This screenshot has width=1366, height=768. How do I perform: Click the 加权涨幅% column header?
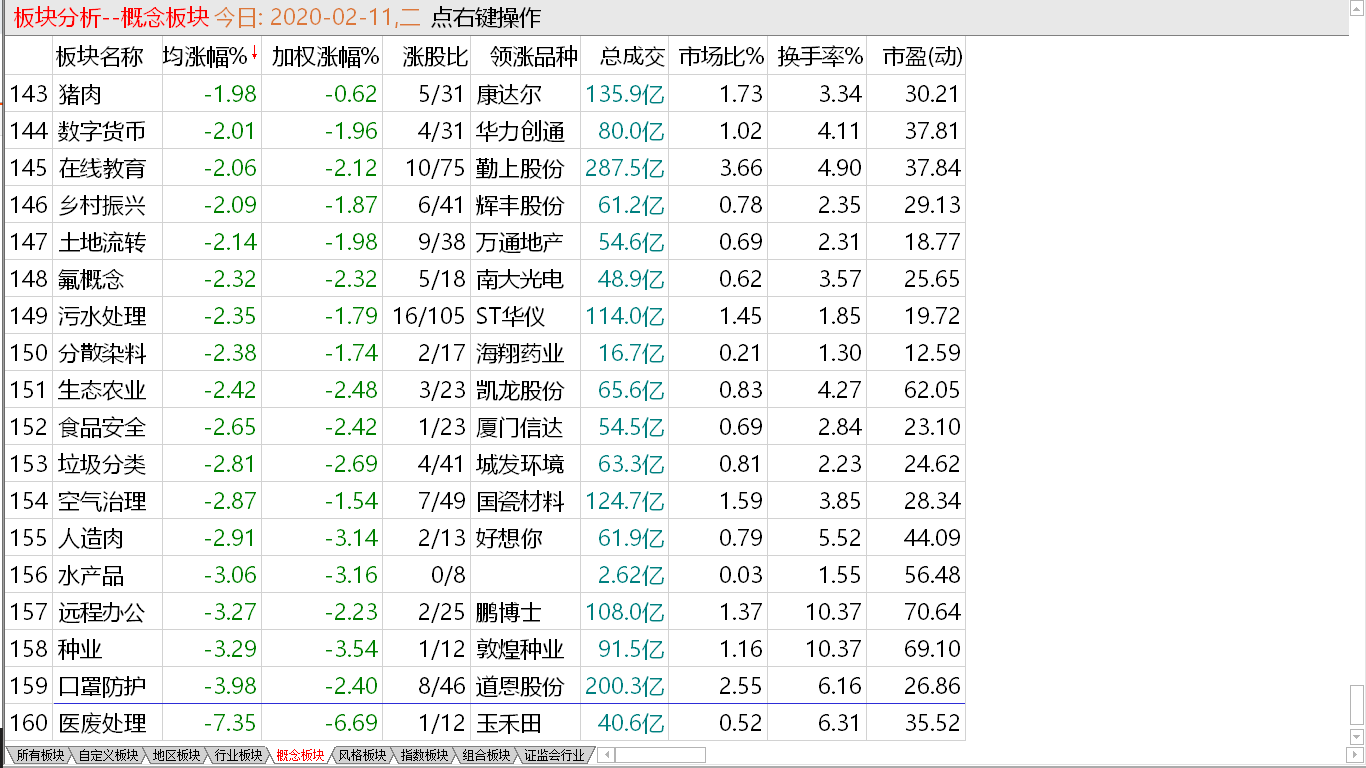[x=326, y=57]
